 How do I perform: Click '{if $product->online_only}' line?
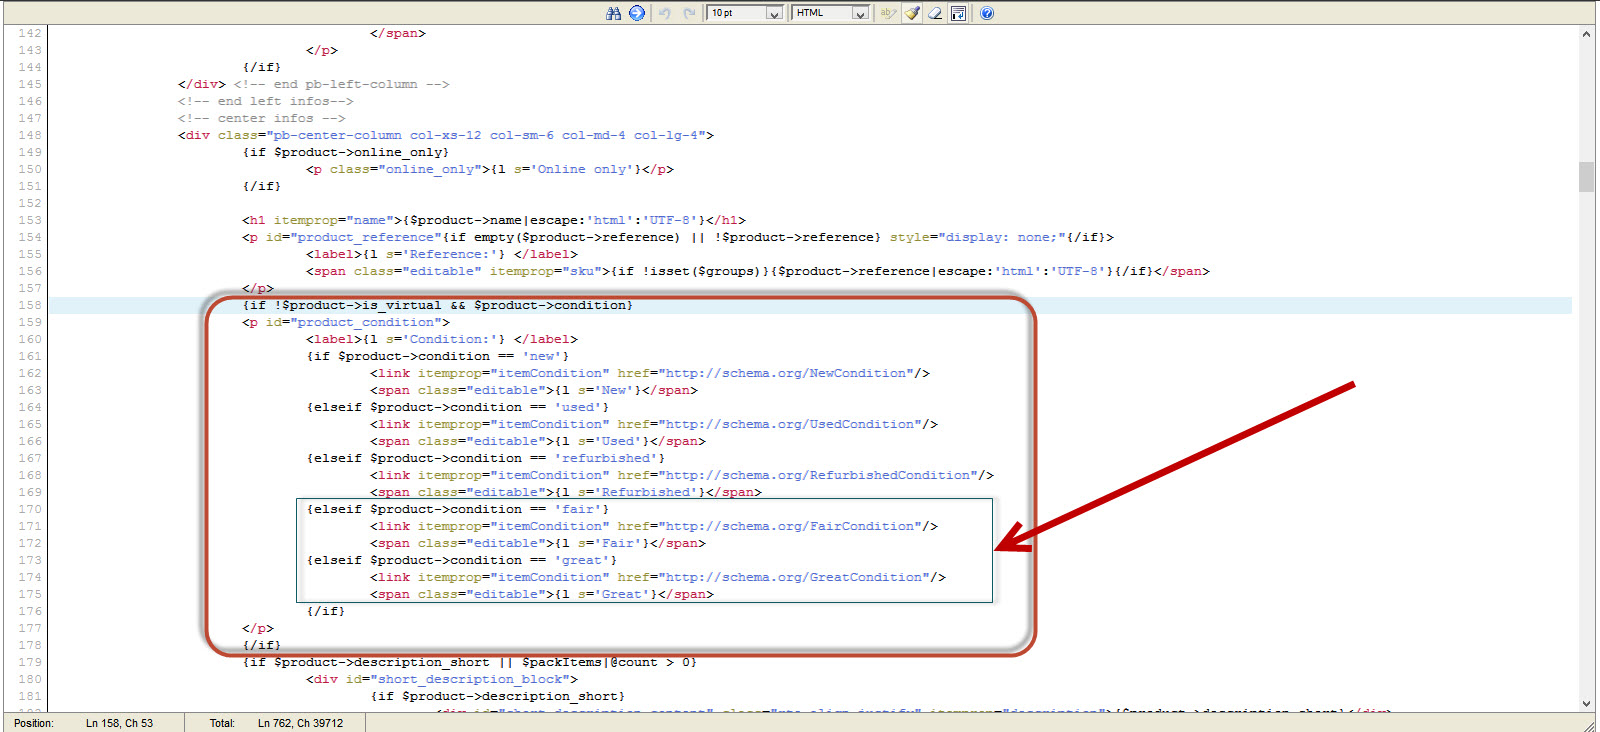(345, 152)
